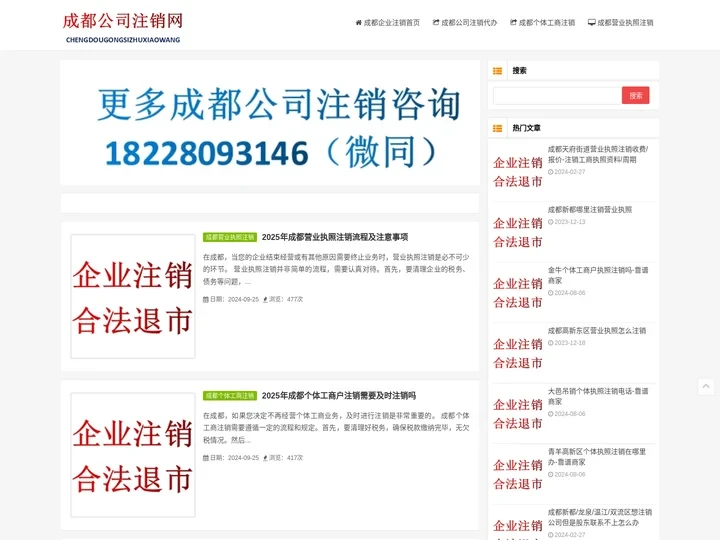Screen dimensions: 720x540
Task: Open thumbnail of 2025年成都营业执照注销流程 article
Action: coord(133,297)
